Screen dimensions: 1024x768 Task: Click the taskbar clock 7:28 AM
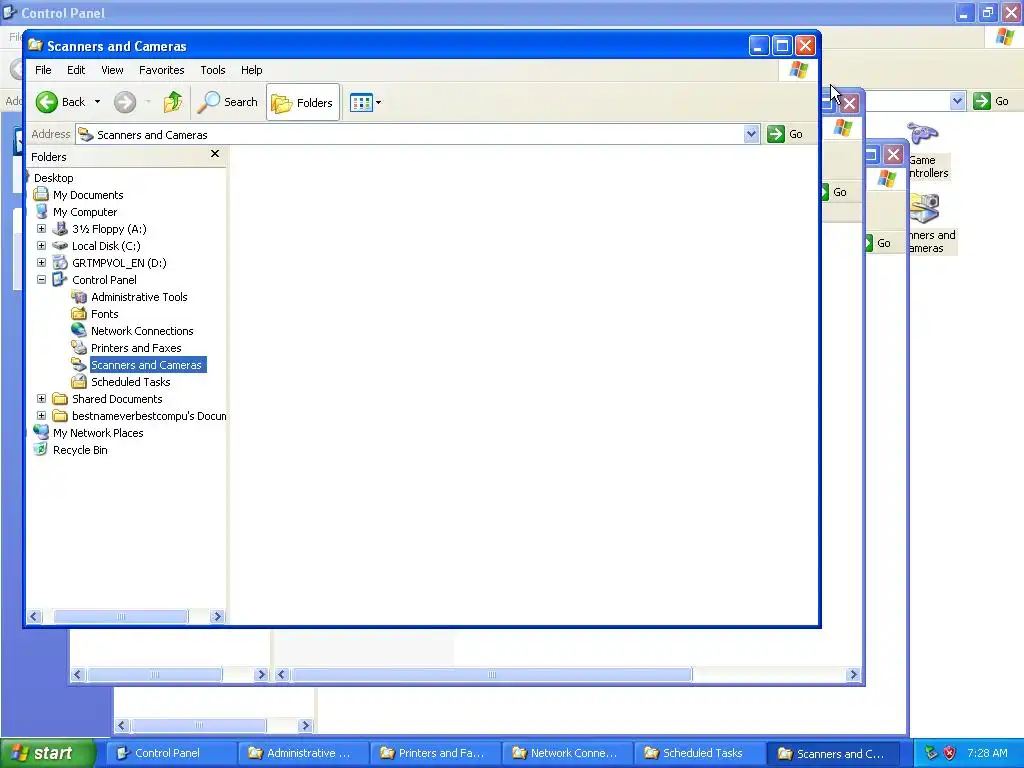[x=987, y=753]
